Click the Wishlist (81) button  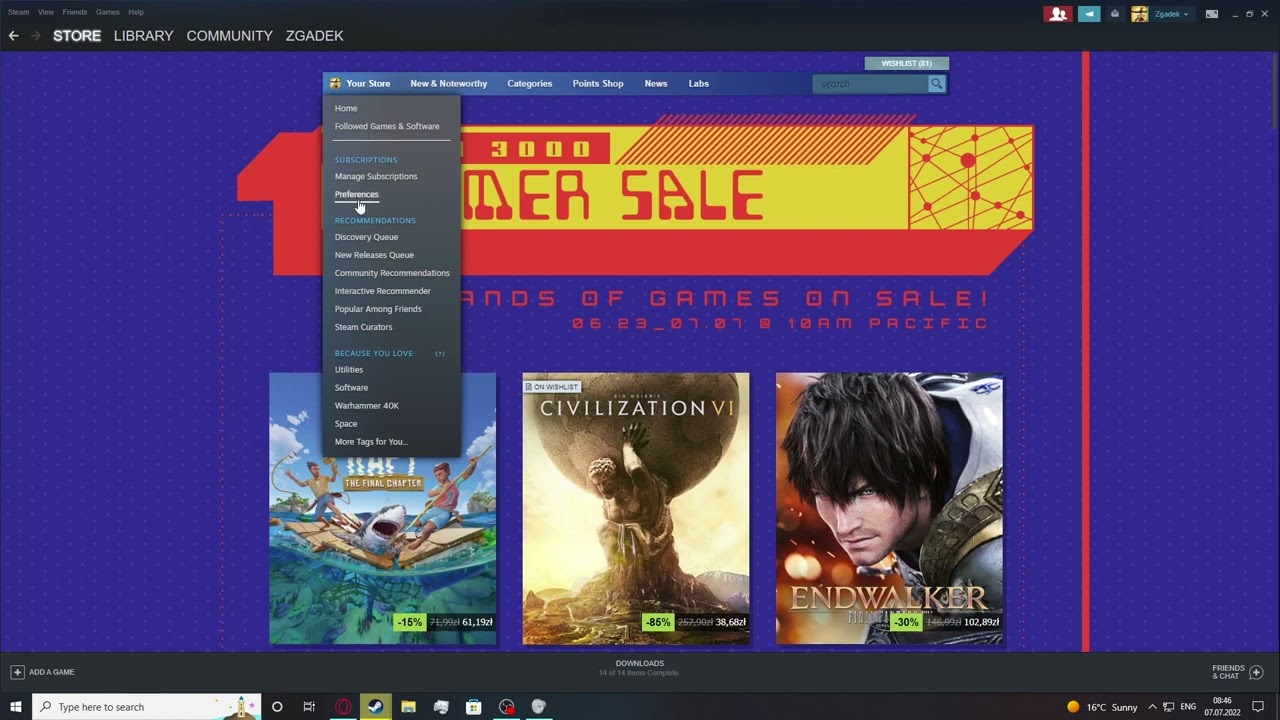906,63
